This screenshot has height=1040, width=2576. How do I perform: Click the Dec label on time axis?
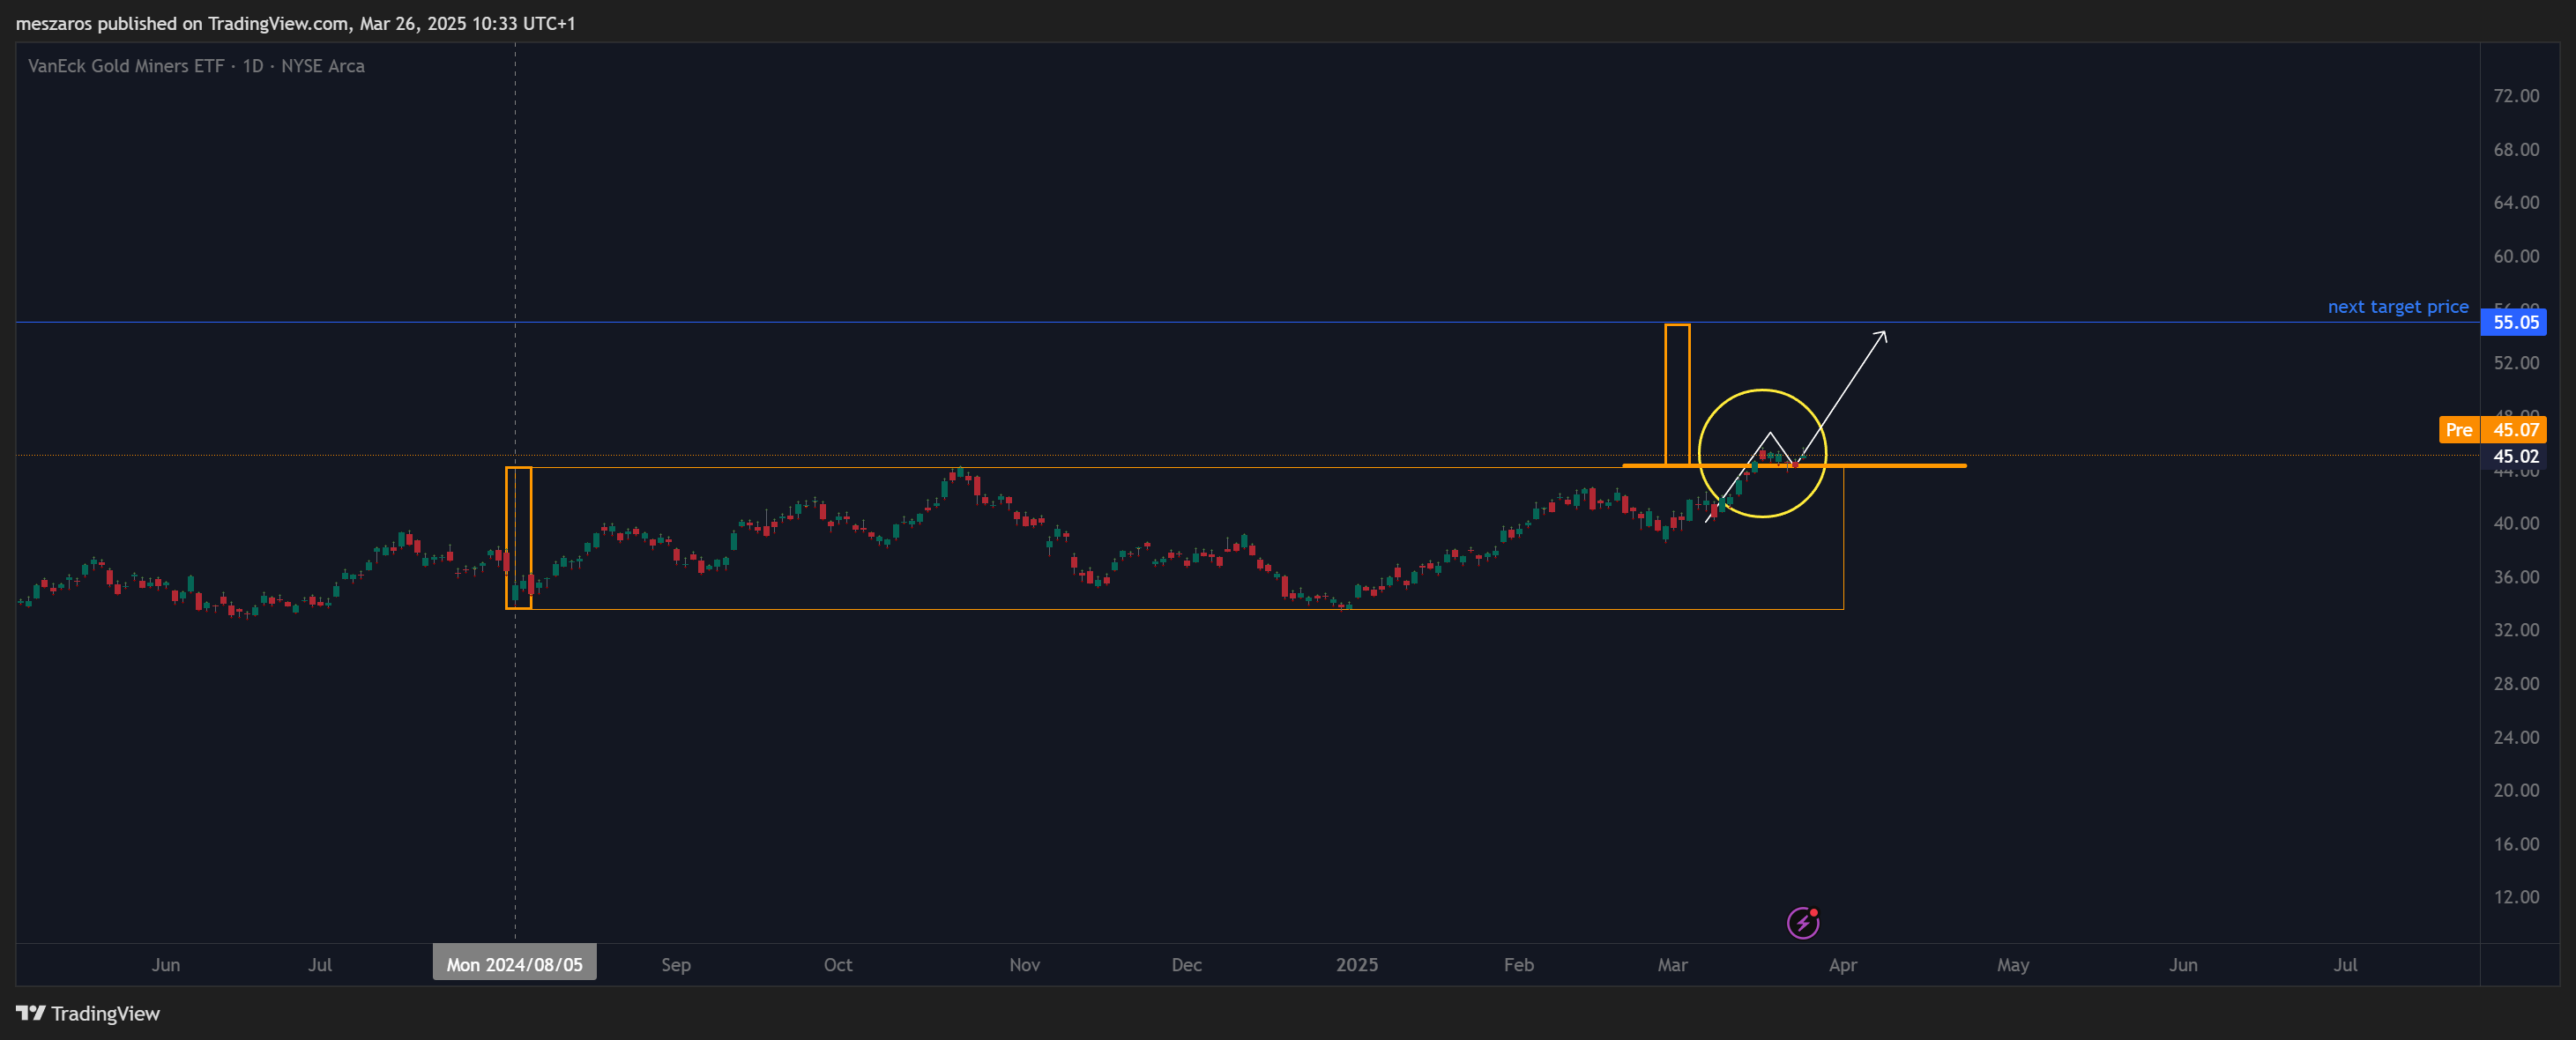(x=1186, y=964)
